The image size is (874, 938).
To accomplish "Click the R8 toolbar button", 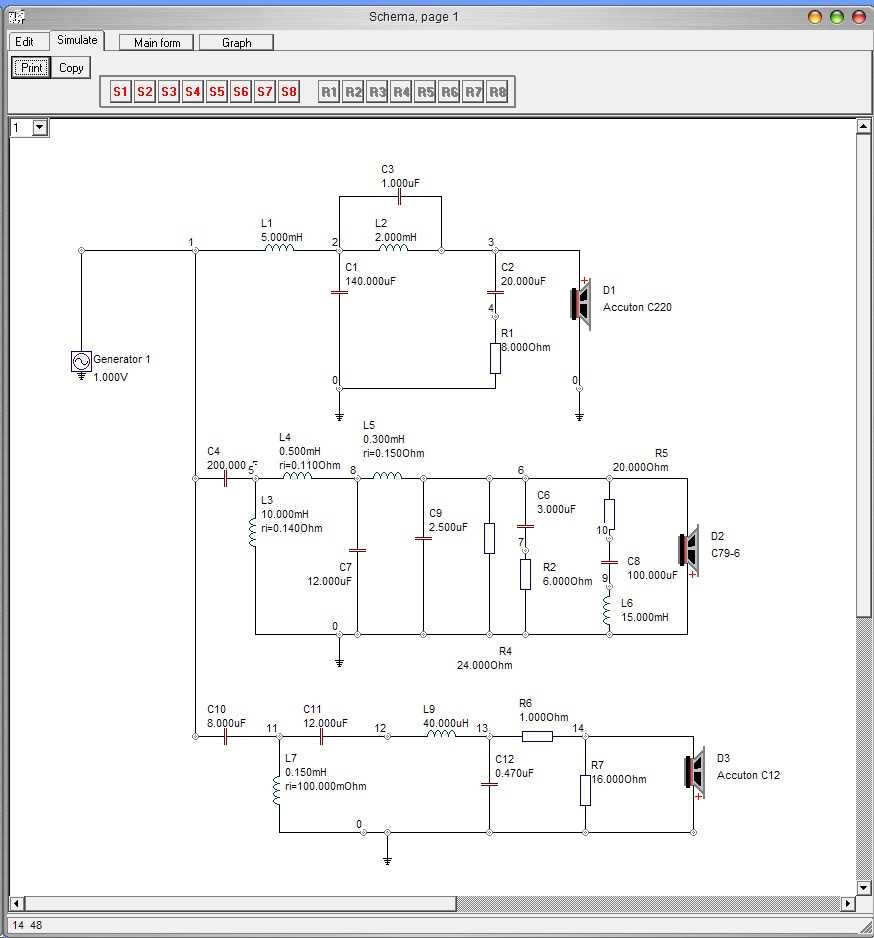I will [497, 92].
